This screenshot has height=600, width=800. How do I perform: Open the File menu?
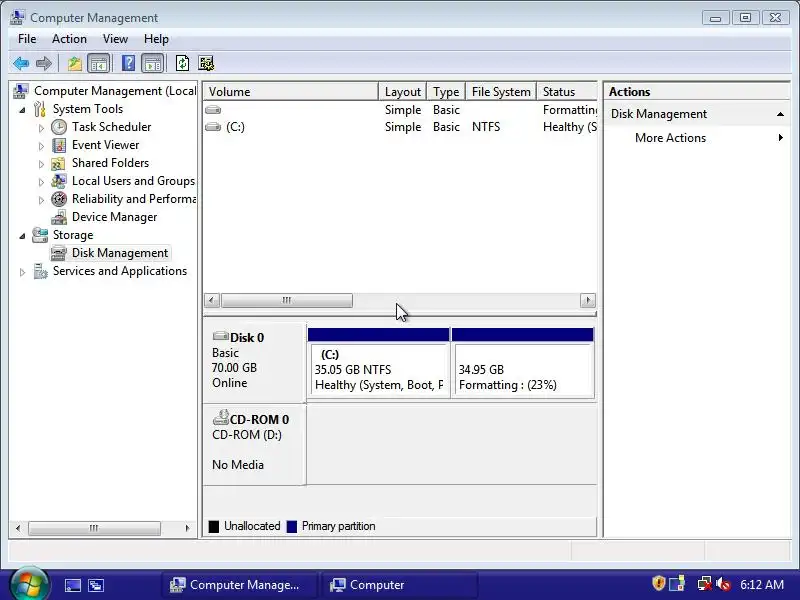coord(27,39)
